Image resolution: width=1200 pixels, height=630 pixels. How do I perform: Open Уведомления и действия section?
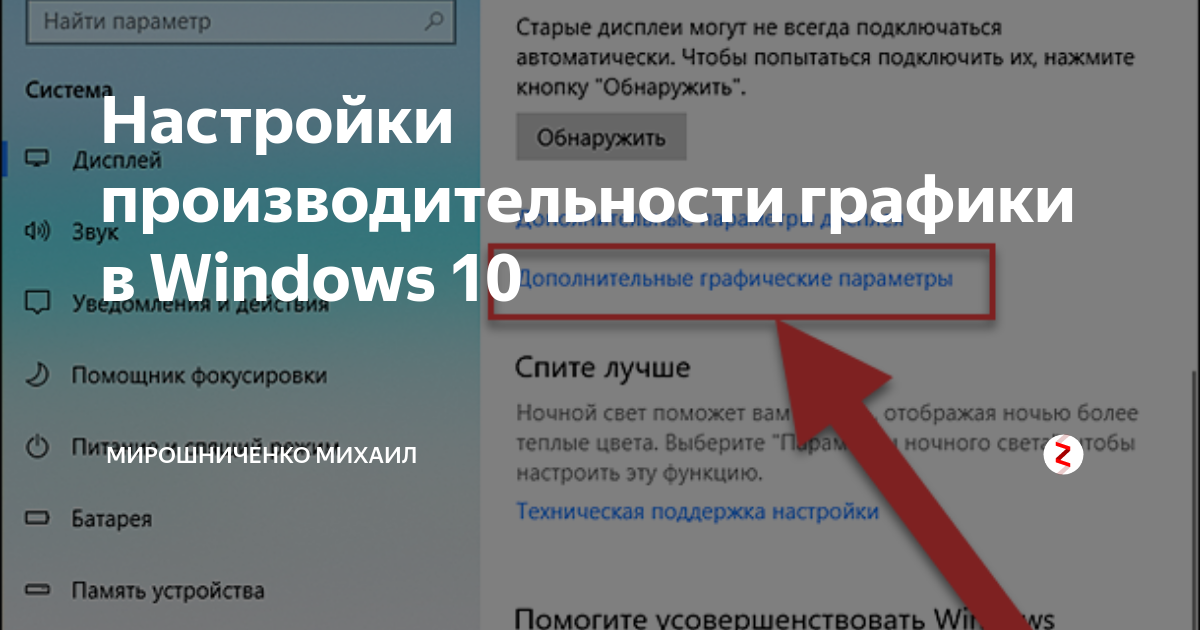coord(200,304)
